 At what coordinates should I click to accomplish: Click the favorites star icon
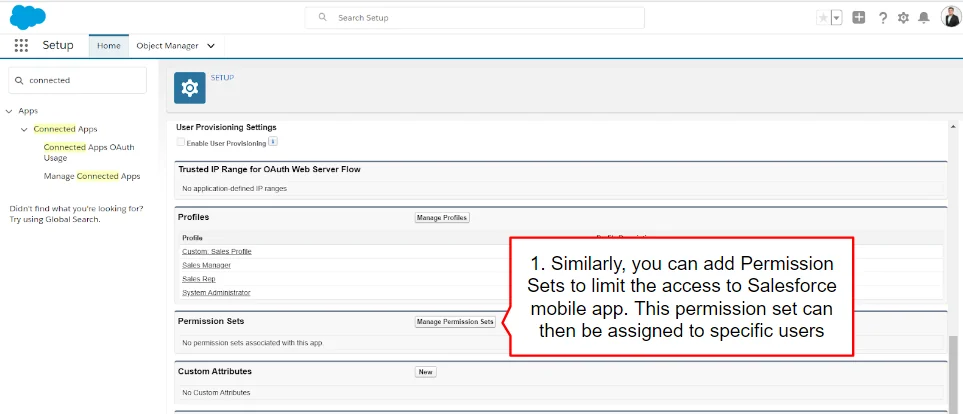823,18
